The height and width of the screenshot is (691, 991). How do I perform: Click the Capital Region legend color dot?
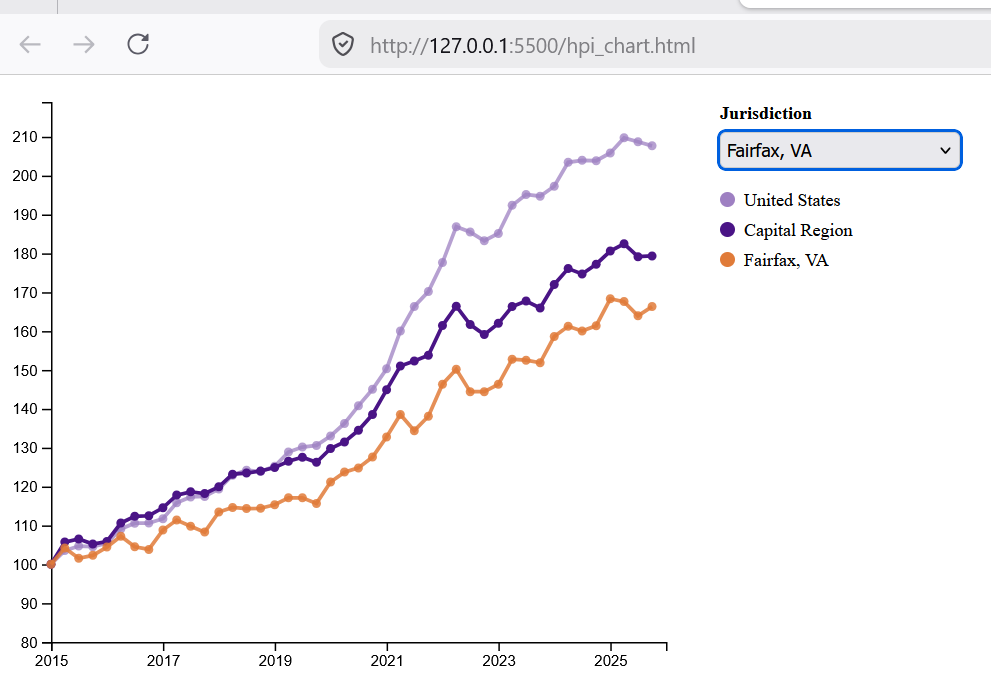(x=728, y=230)
